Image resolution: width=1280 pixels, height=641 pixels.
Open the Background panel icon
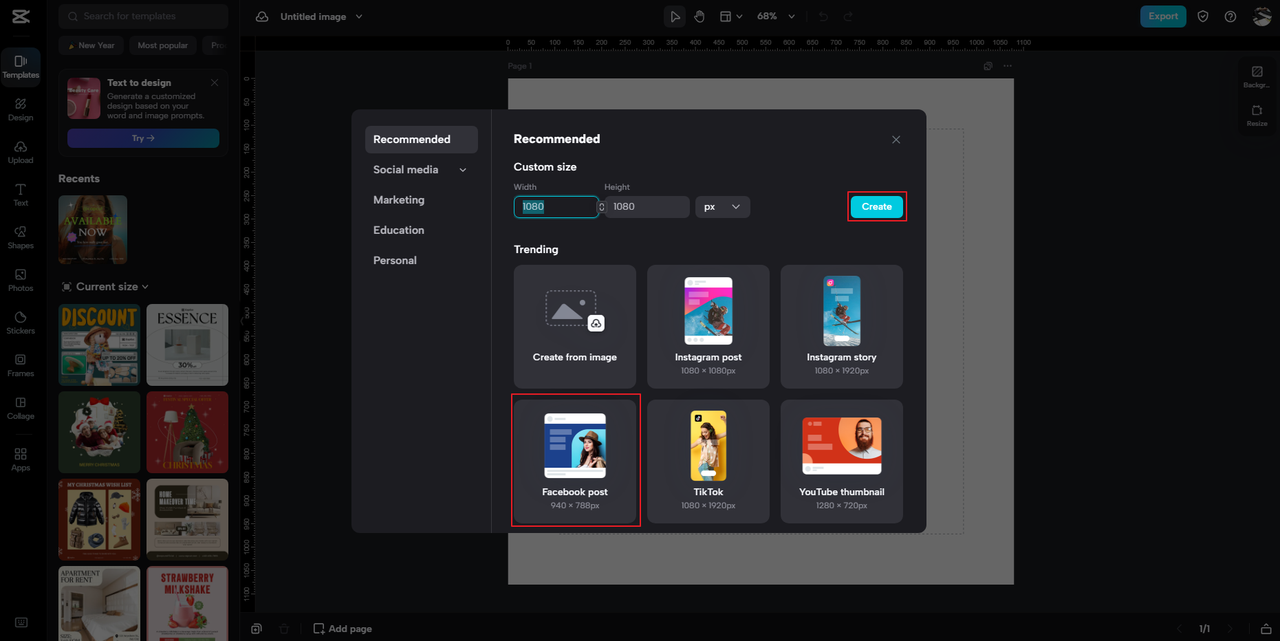tap(1257, 77)
